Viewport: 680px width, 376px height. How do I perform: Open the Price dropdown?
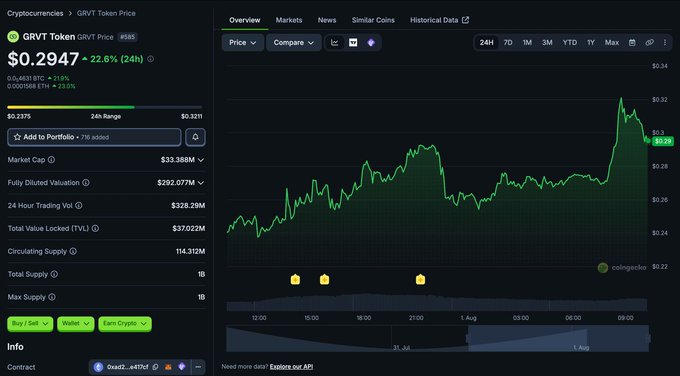(x=243, y=43)
